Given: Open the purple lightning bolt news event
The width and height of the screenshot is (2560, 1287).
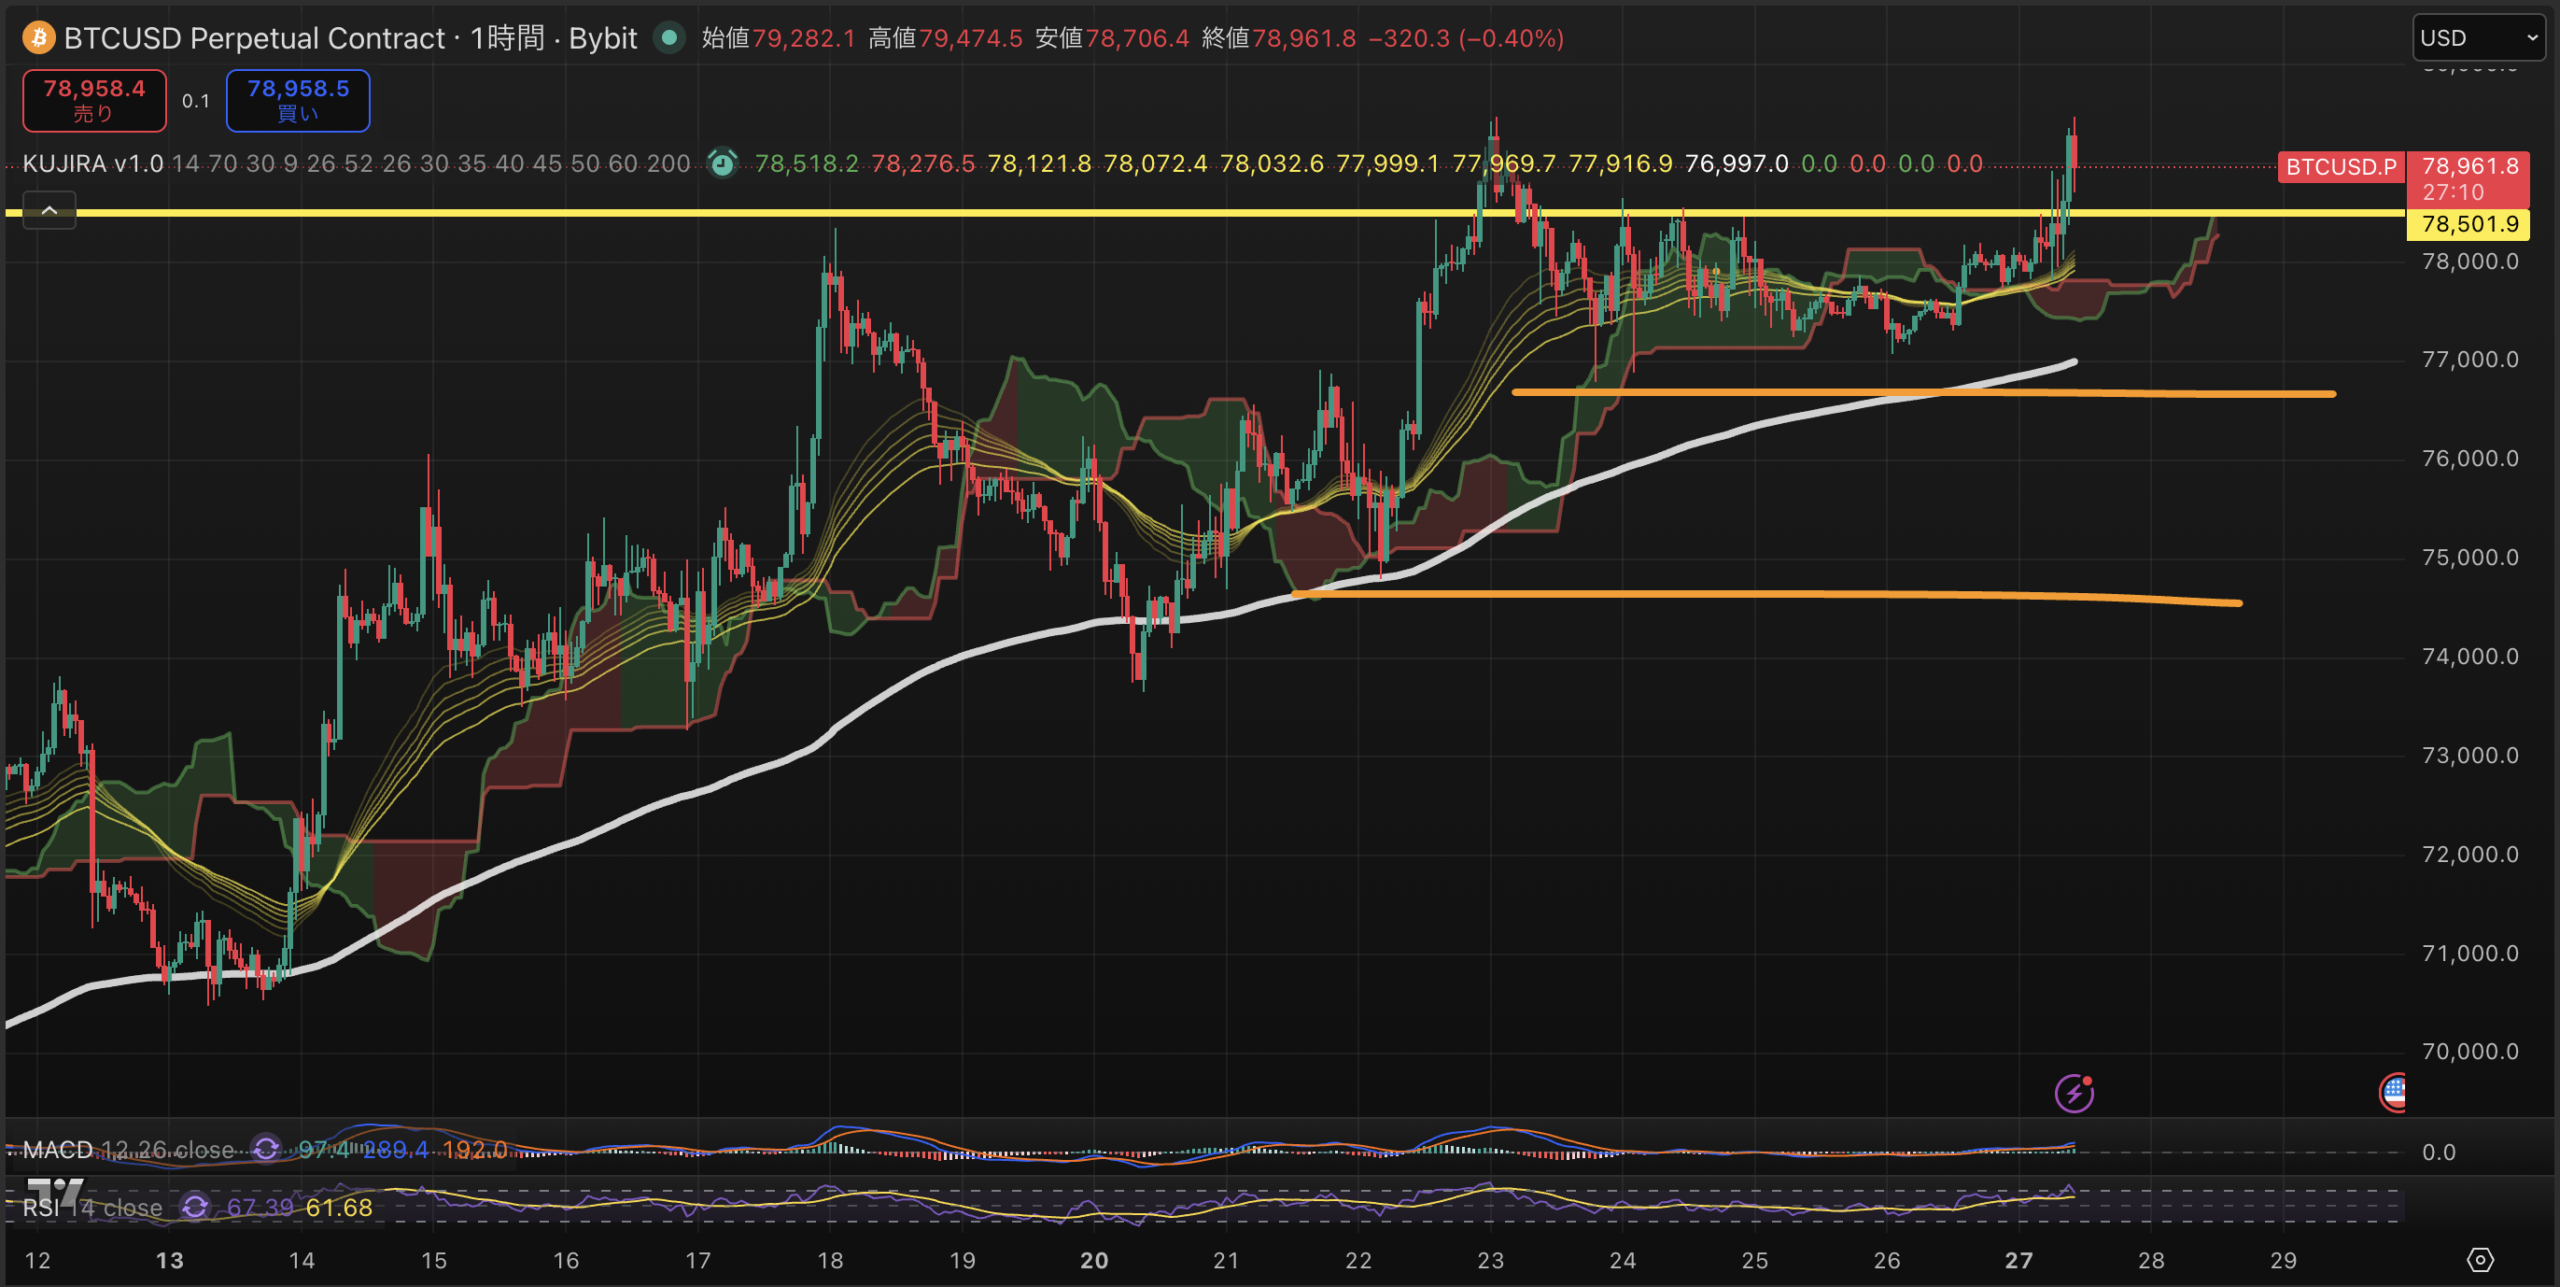Looking at the screenshot, I should tap(2074, 1093).
